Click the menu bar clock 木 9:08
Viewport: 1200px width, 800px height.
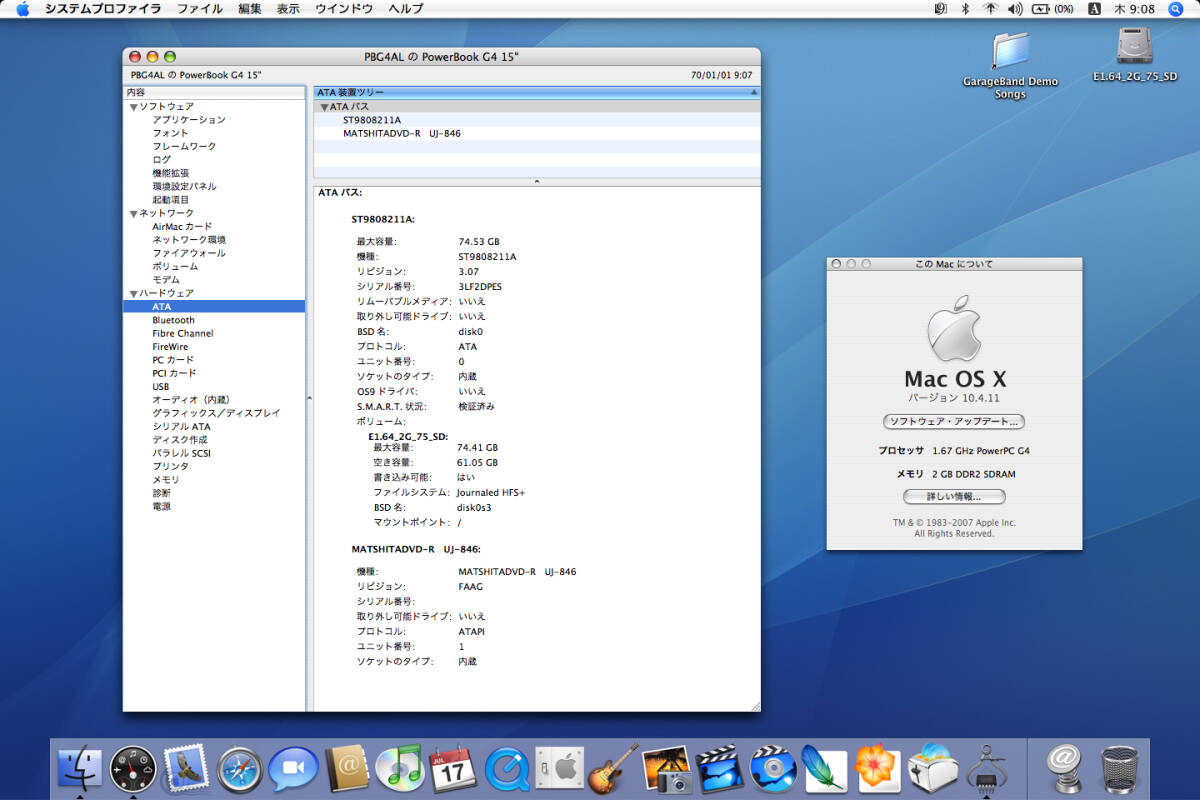1135,9
